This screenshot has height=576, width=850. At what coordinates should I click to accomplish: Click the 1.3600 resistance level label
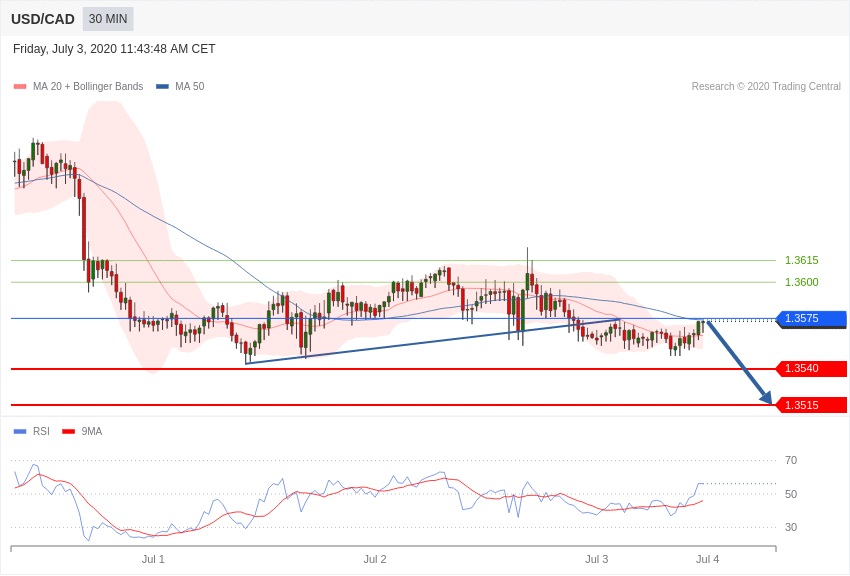click(x=801, y=282)
